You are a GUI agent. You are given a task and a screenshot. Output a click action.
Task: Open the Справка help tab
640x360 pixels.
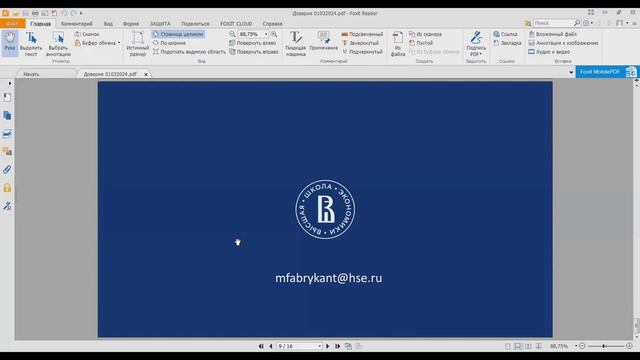coord(272,24)
